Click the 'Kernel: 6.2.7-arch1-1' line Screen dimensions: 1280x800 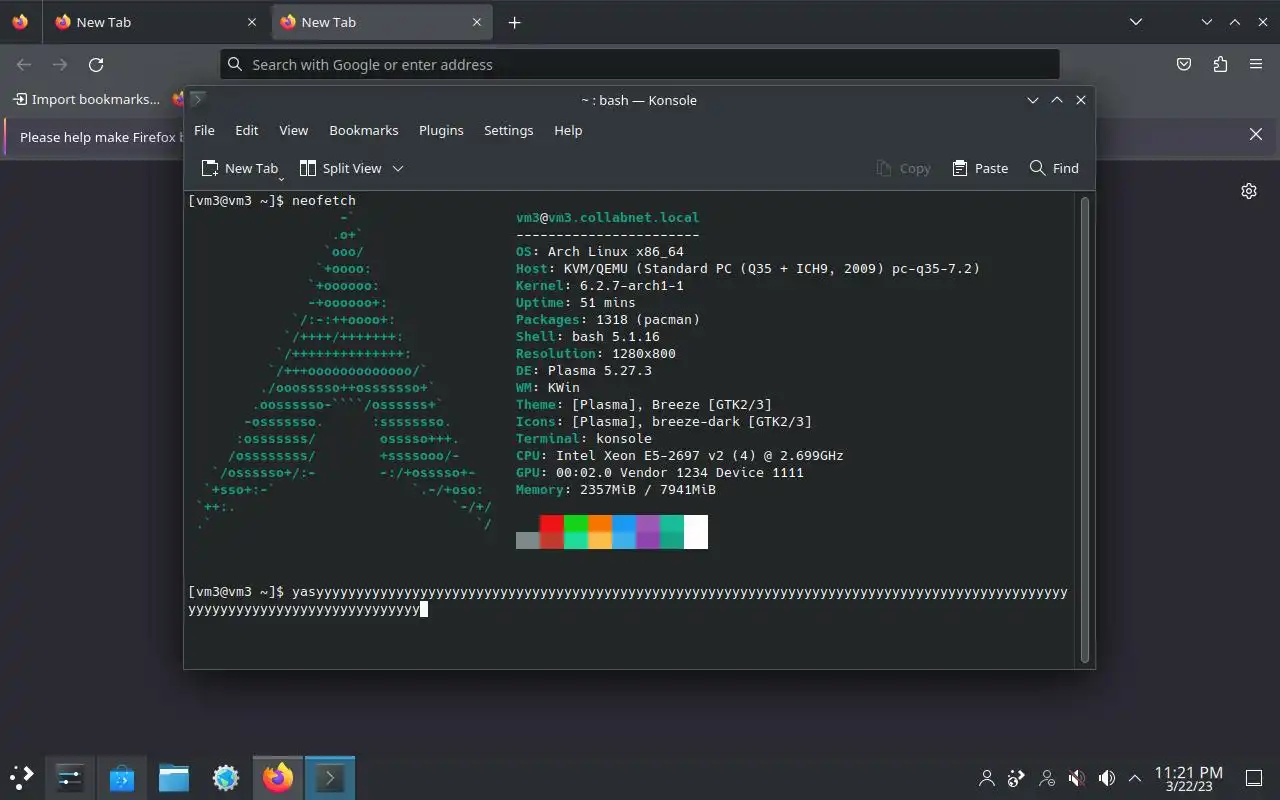pyautogui.click(x=600, y=285)
